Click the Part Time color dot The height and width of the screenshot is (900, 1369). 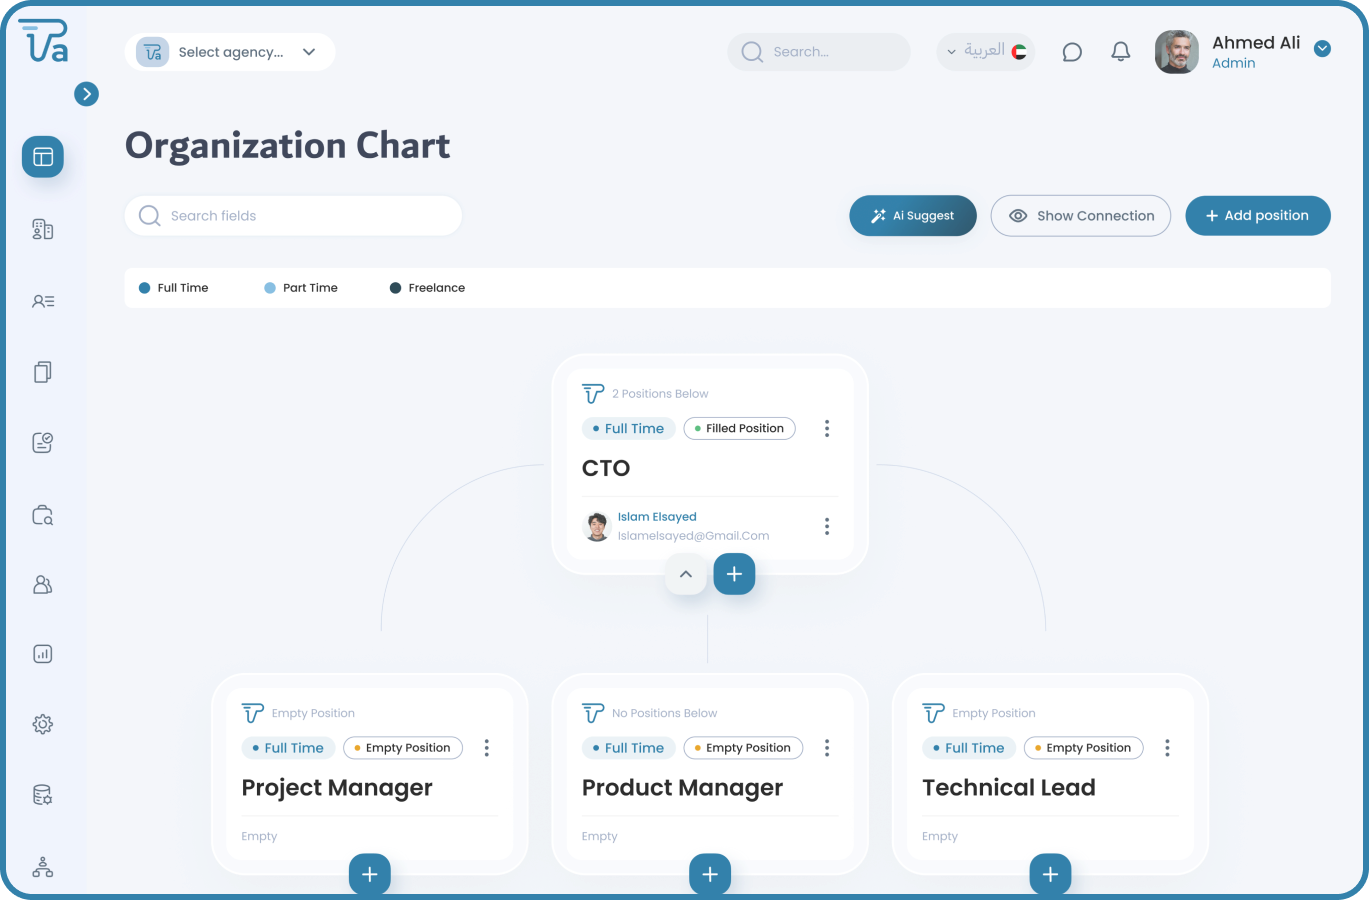click(270, 288)
